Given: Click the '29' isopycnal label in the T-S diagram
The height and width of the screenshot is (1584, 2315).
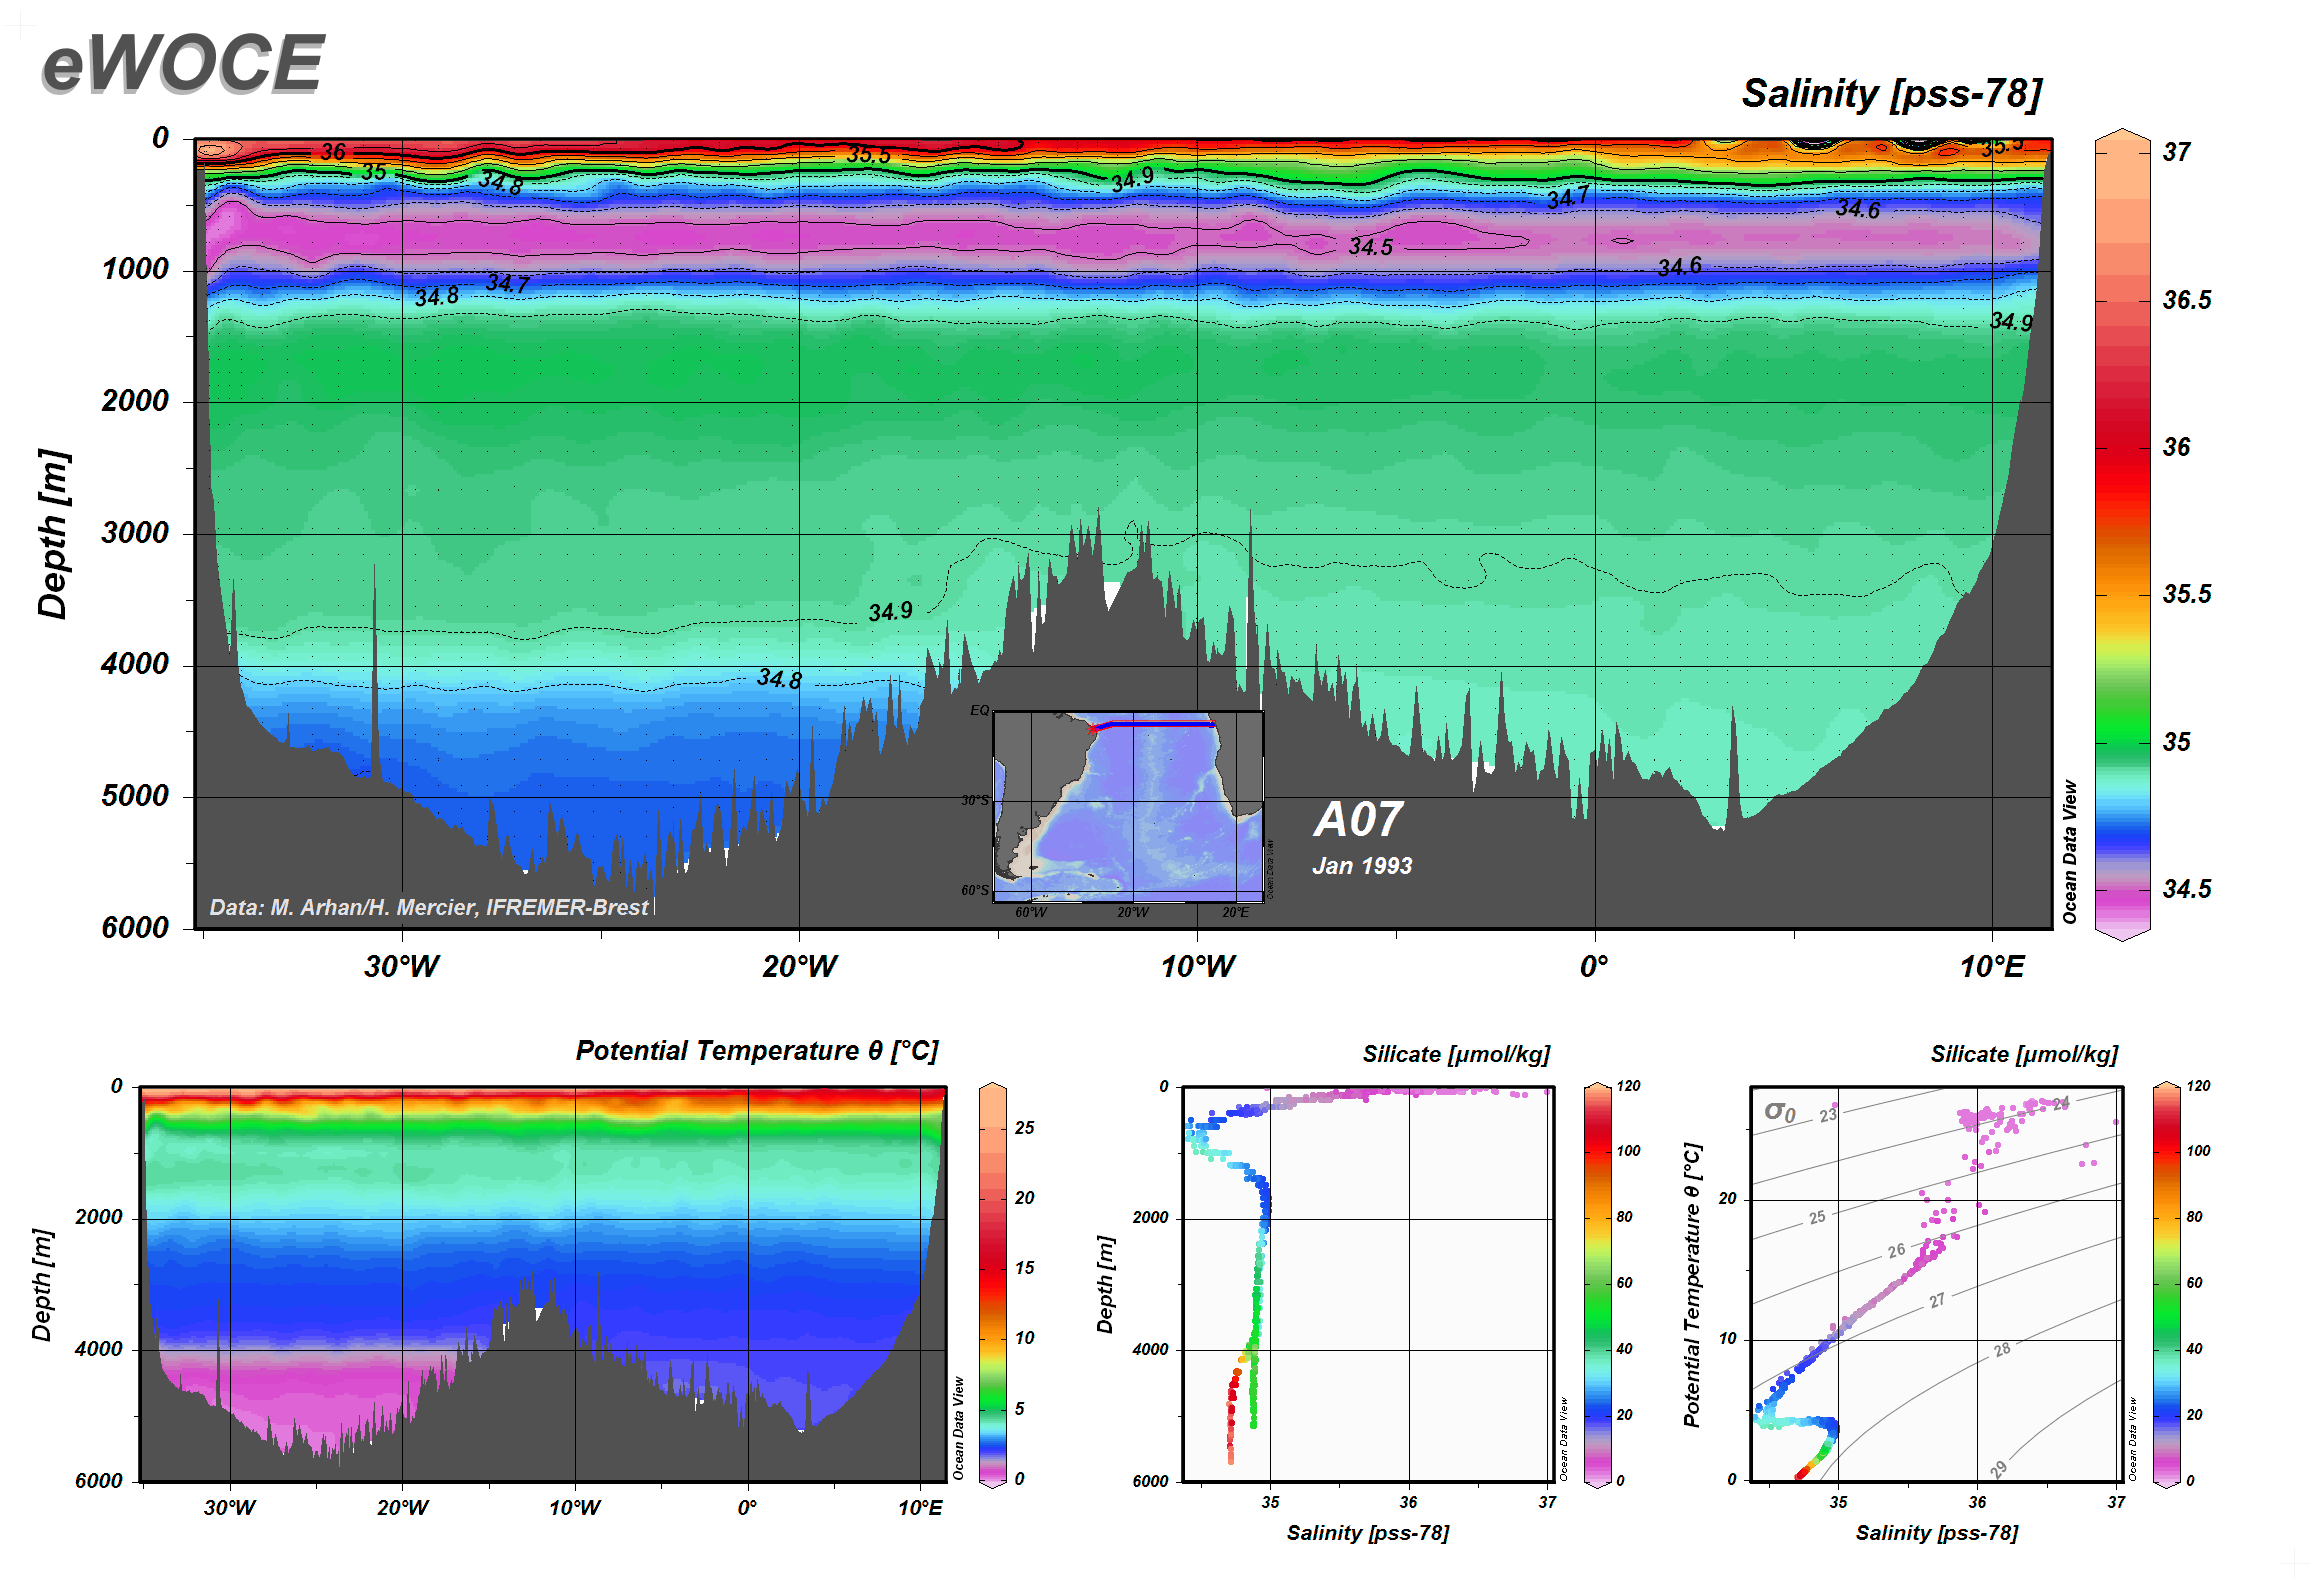Looking at the screenshot, I should coord(1999,1468).
